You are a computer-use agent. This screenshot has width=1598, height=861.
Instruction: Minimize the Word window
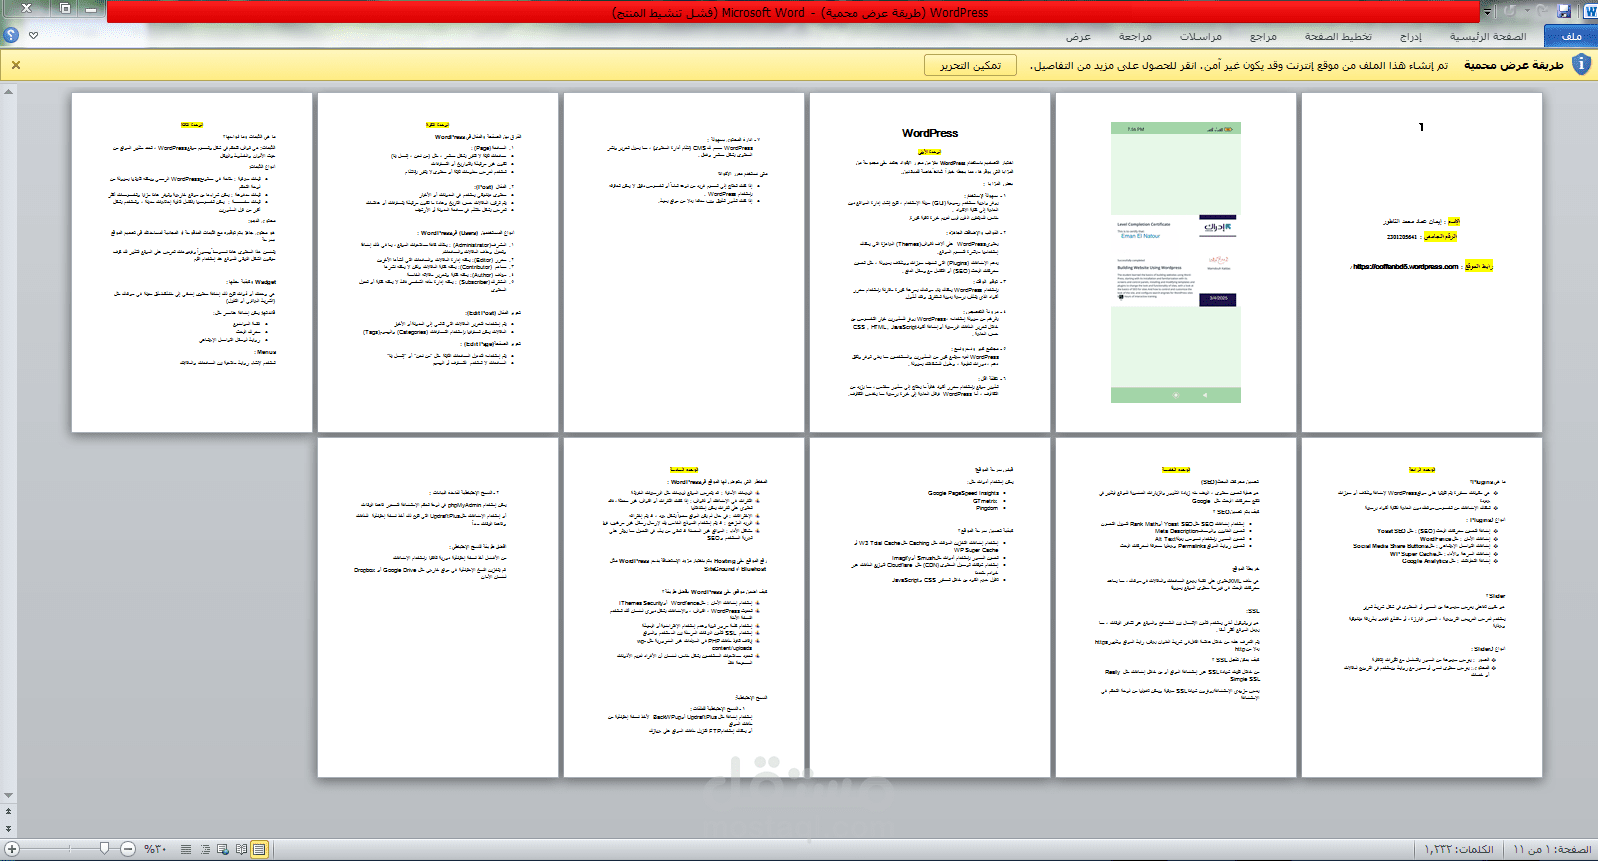click(x=91, y=8)
